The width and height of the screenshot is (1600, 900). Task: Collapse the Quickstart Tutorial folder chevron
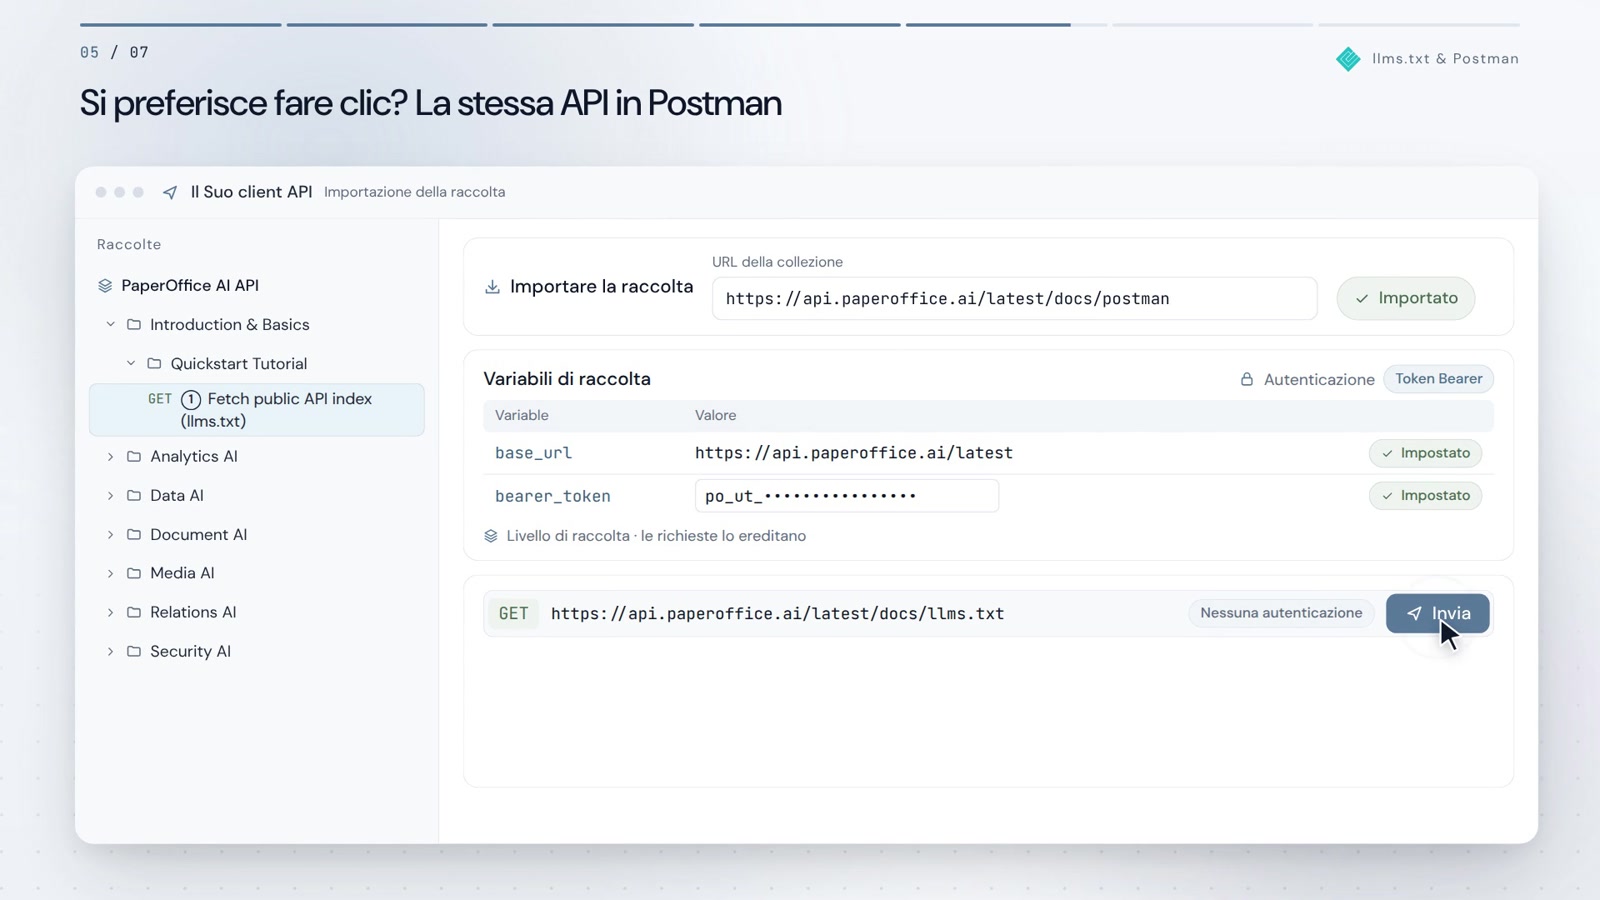click(131, 364)
